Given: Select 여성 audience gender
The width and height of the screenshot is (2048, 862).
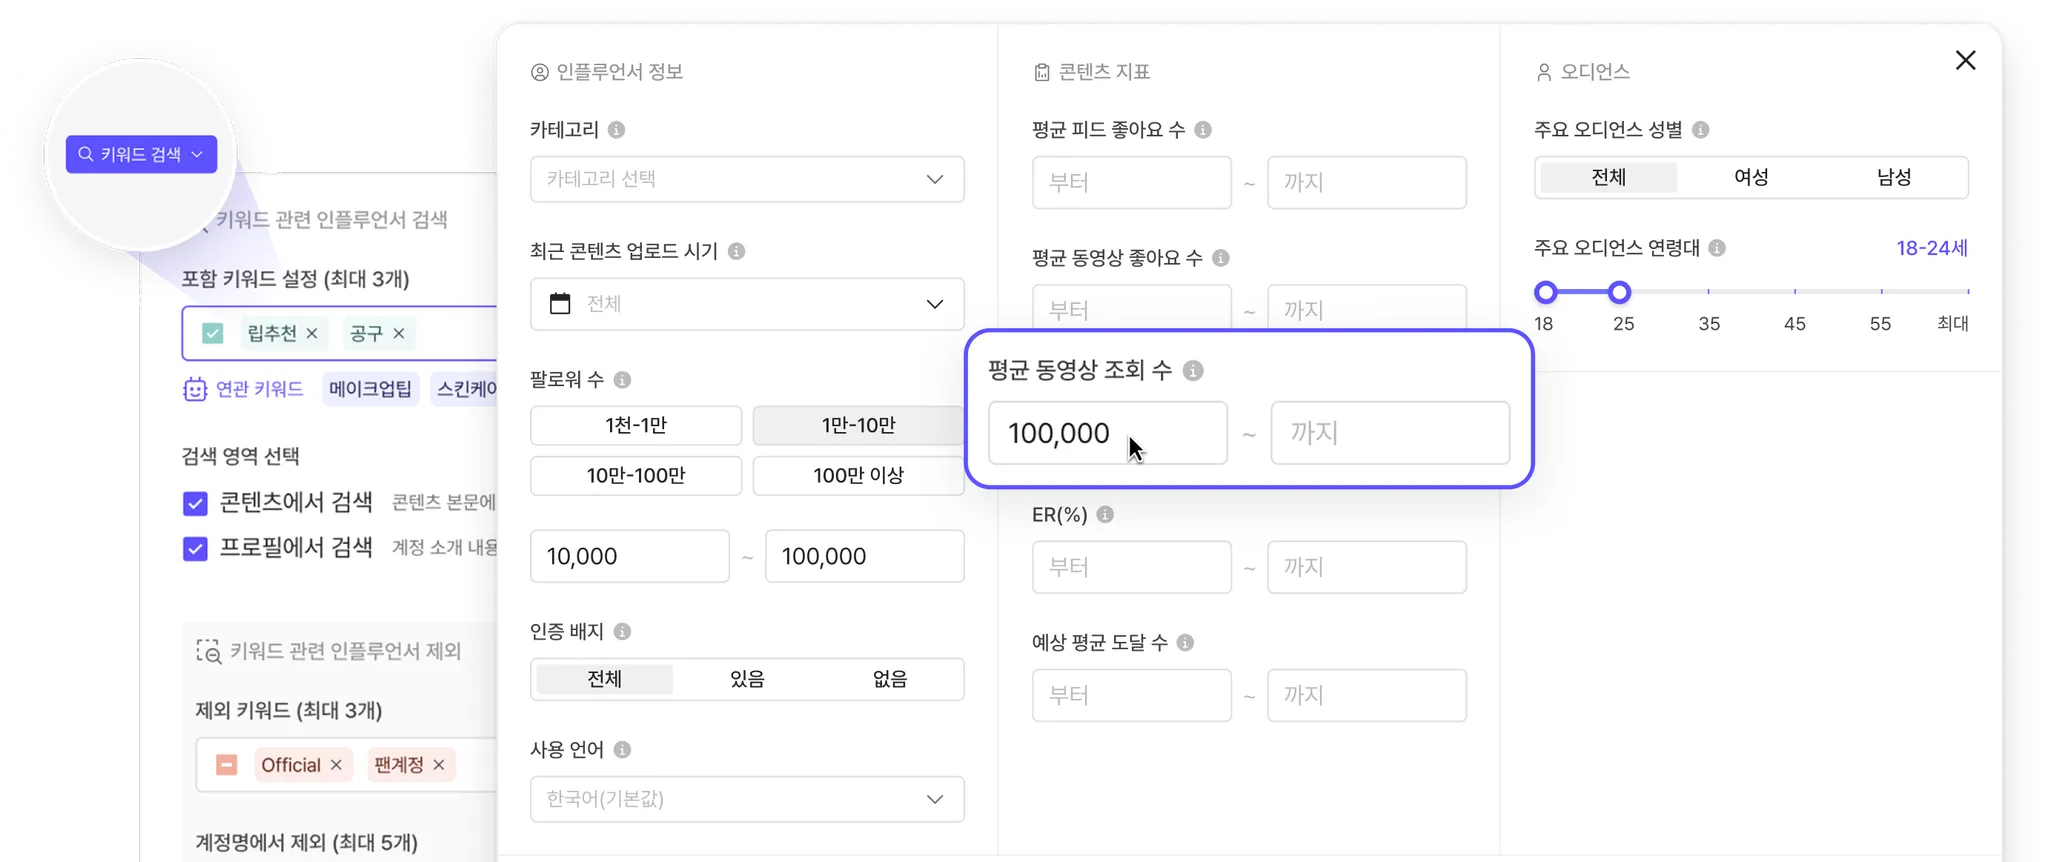Looking at the screenshot, I should click(x=1751, y=177).
